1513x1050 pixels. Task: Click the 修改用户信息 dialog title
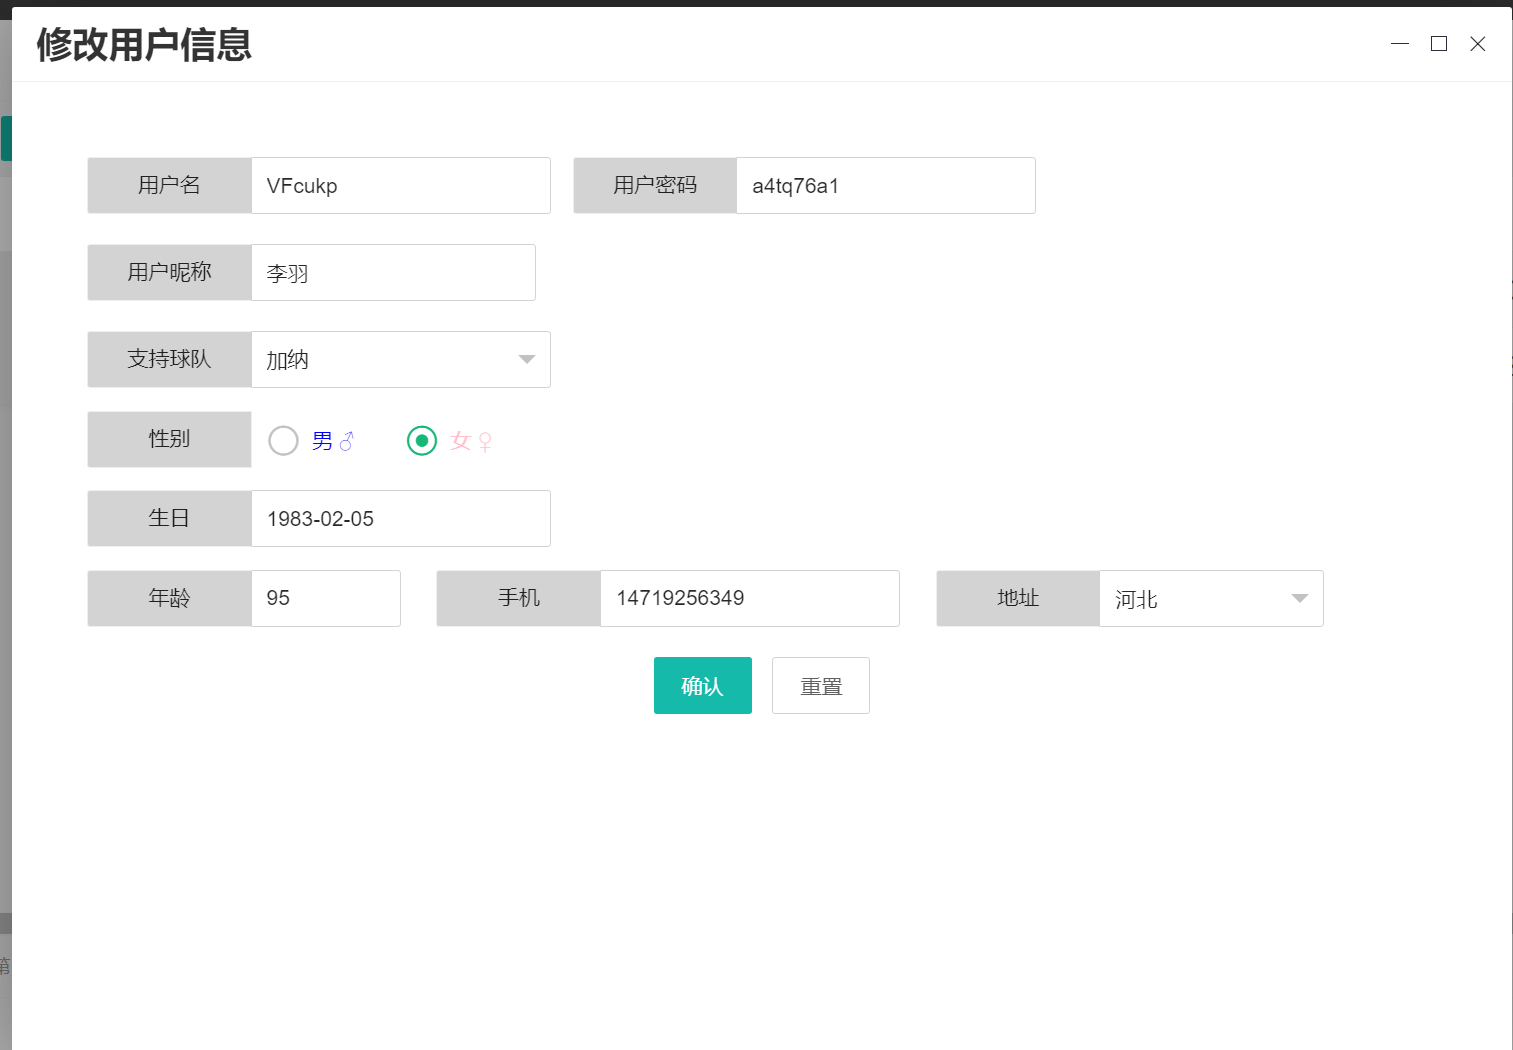click(x=144, y=45)
